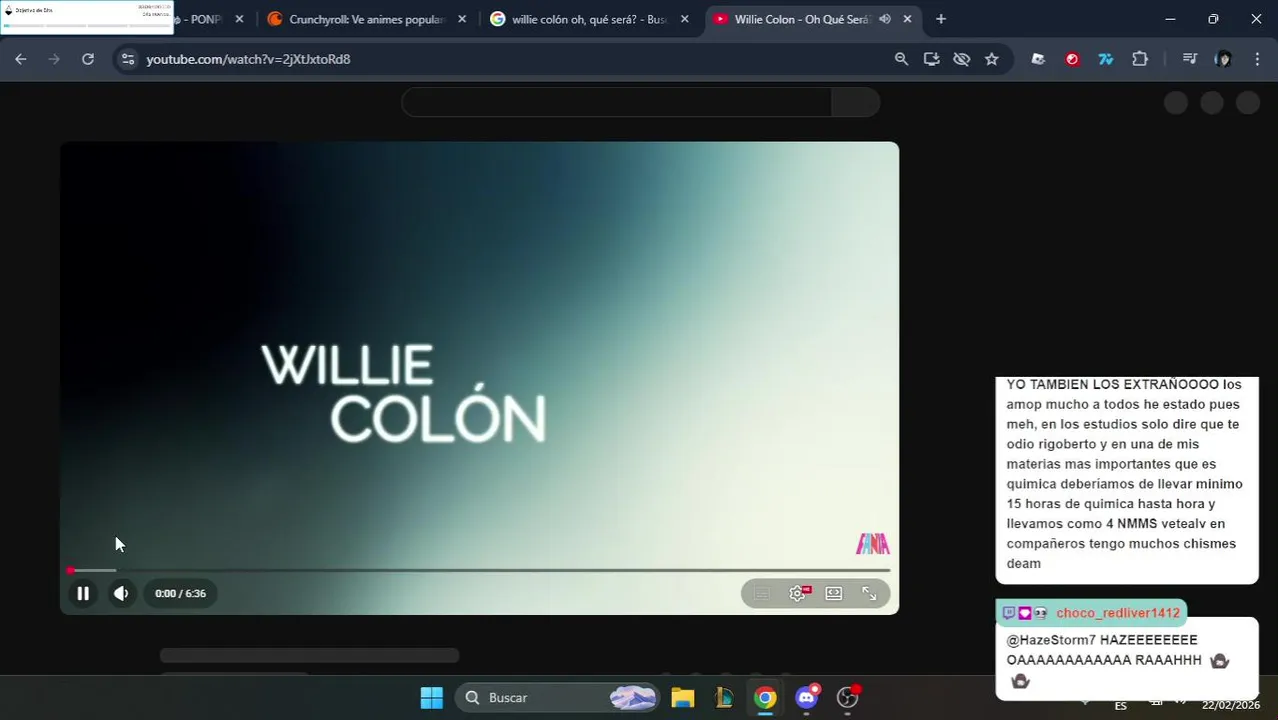
Task: Open the Extensions puzzle menu
Action: (1140, 59)
